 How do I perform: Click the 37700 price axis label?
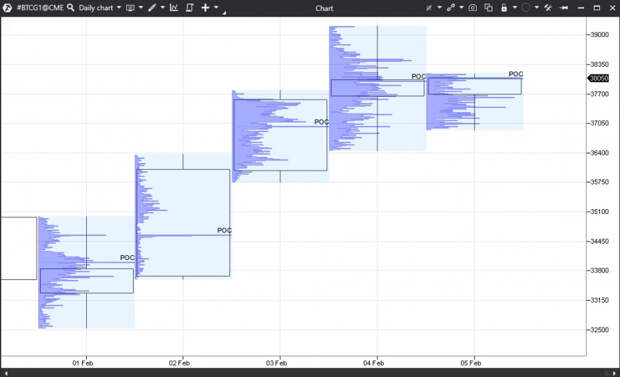[x=599, y=94]
